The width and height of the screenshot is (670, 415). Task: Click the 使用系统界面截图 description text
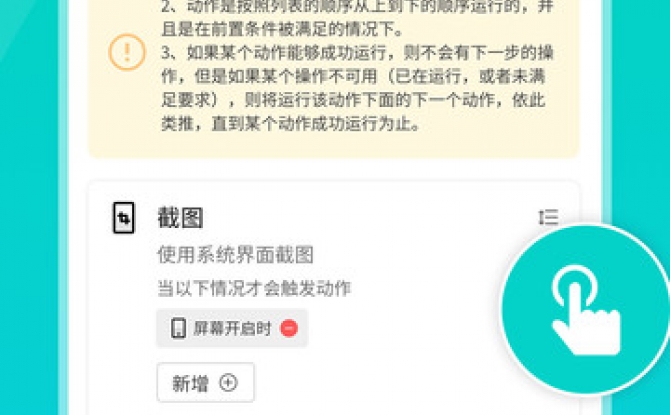[x=235, y=255]
